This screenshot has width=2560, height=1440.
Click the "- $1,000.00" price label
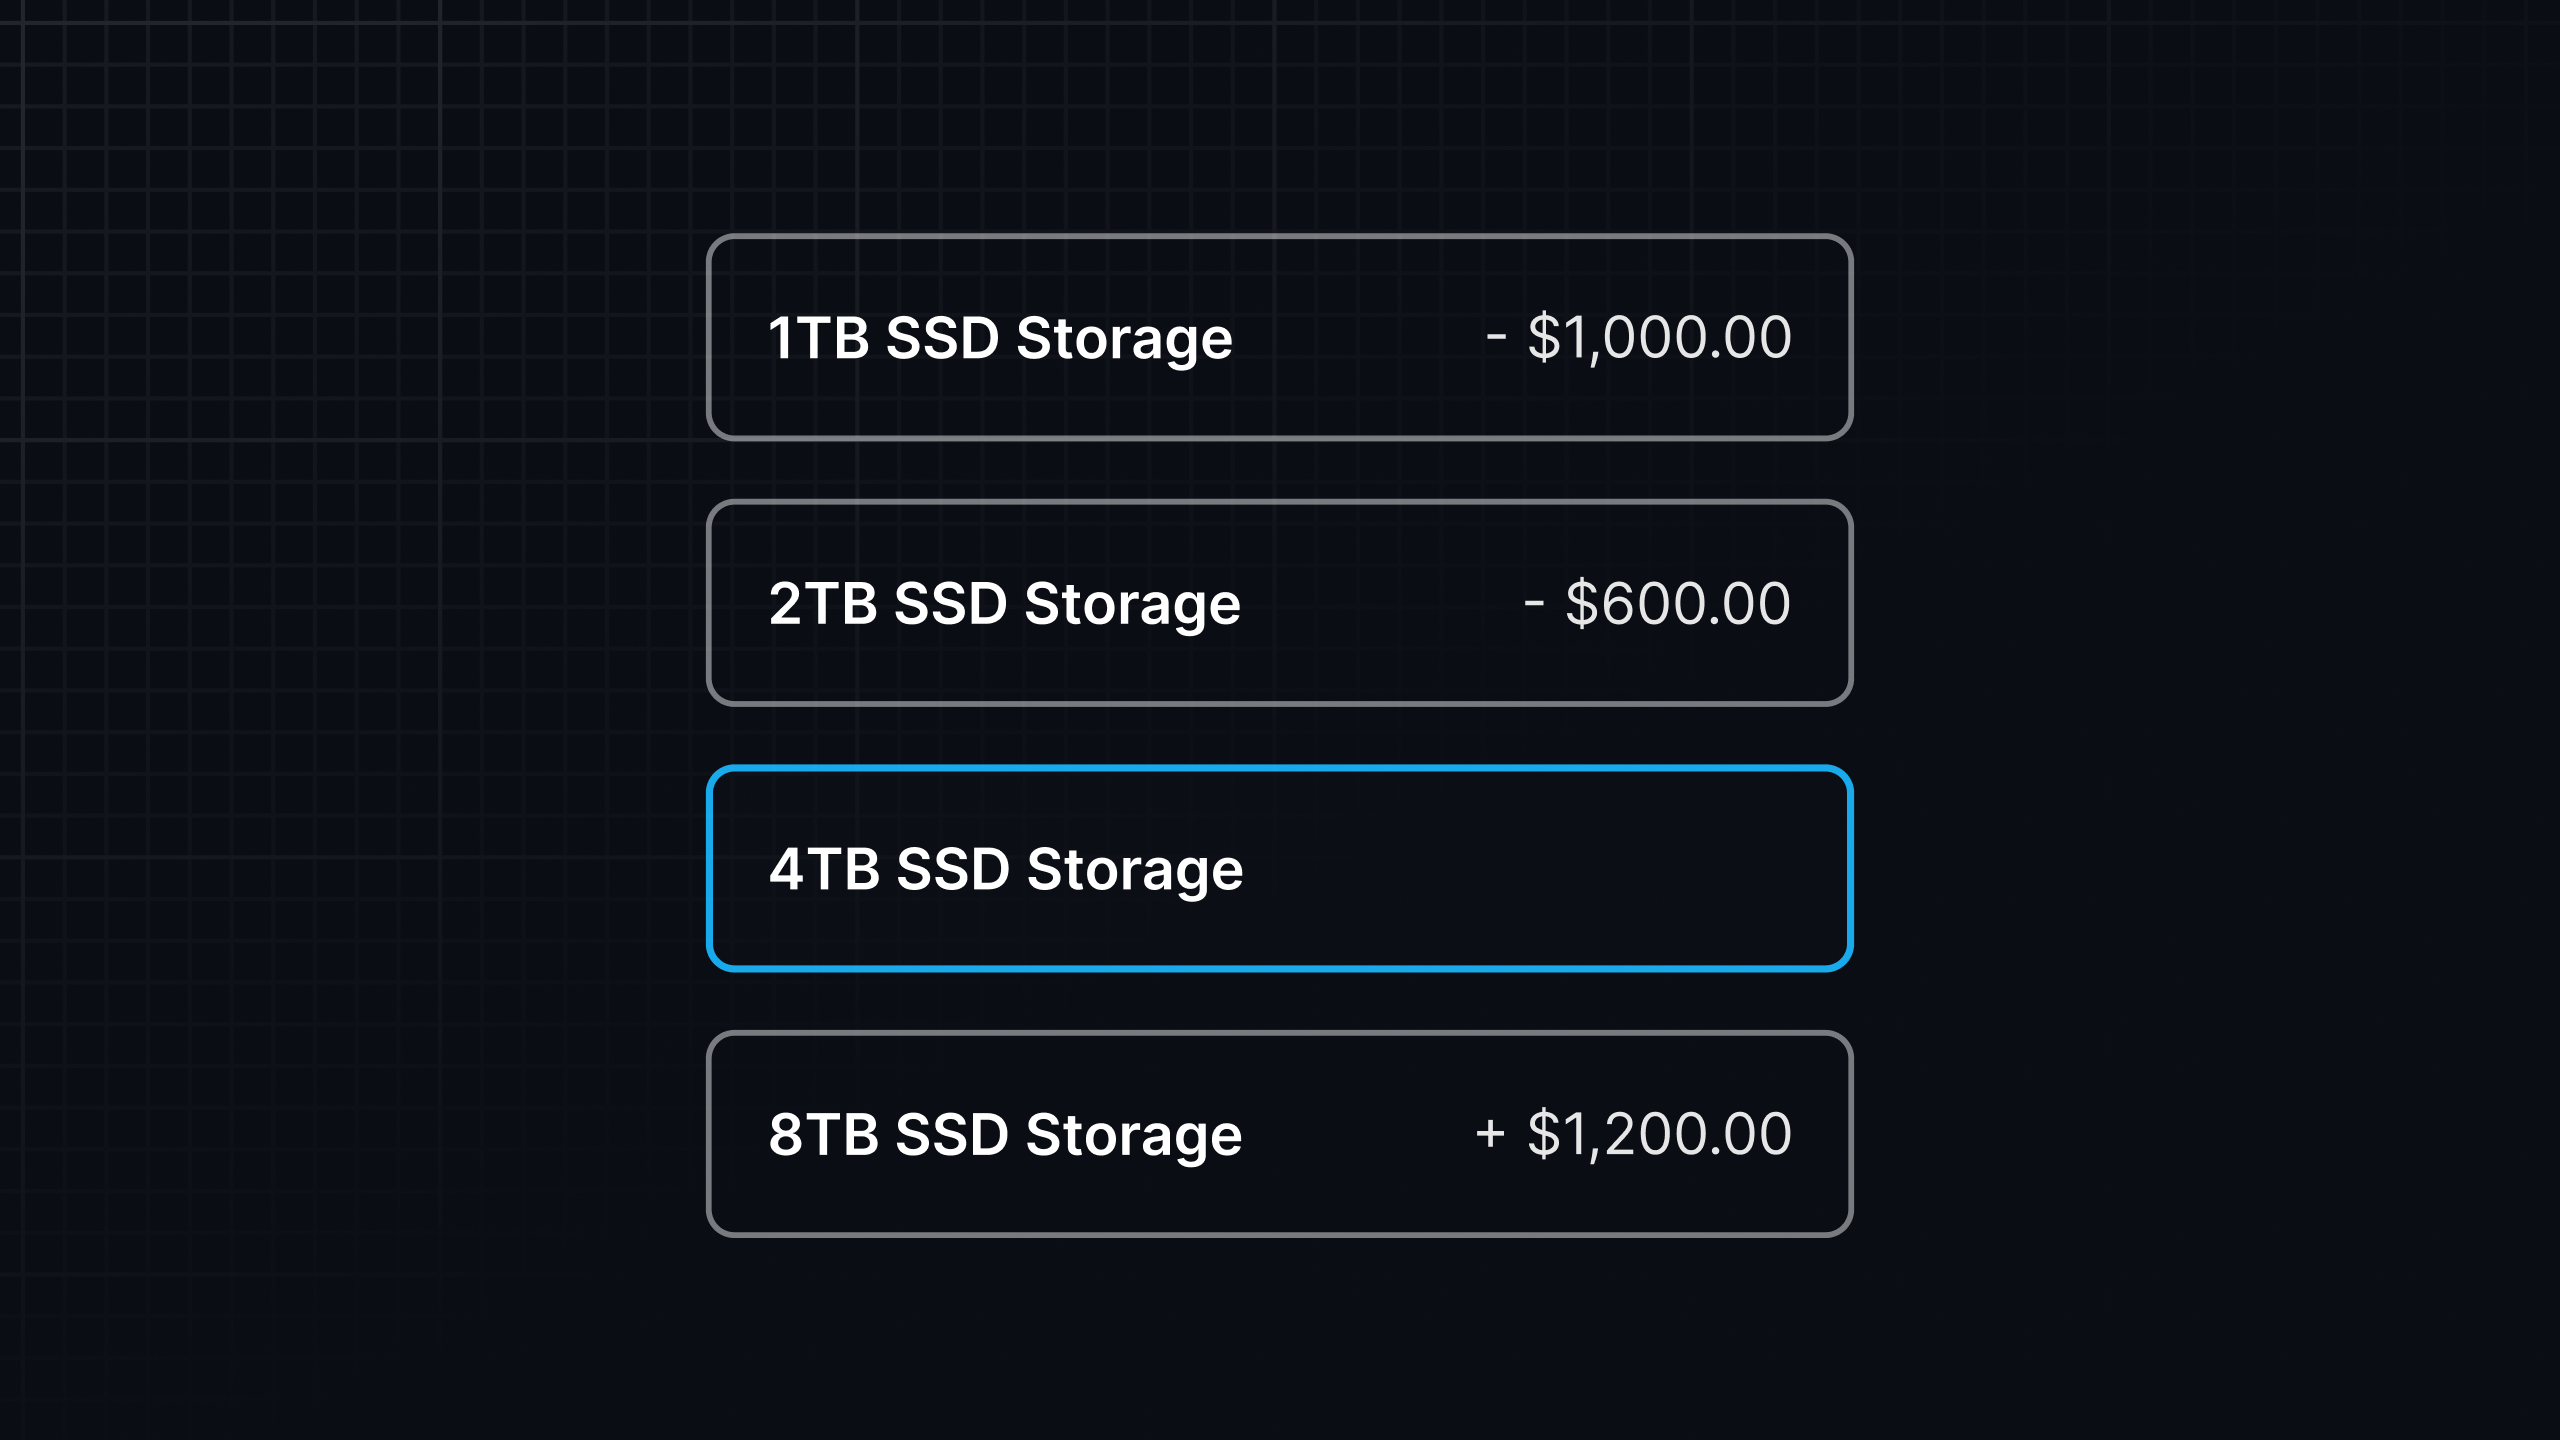point(1640,339)
